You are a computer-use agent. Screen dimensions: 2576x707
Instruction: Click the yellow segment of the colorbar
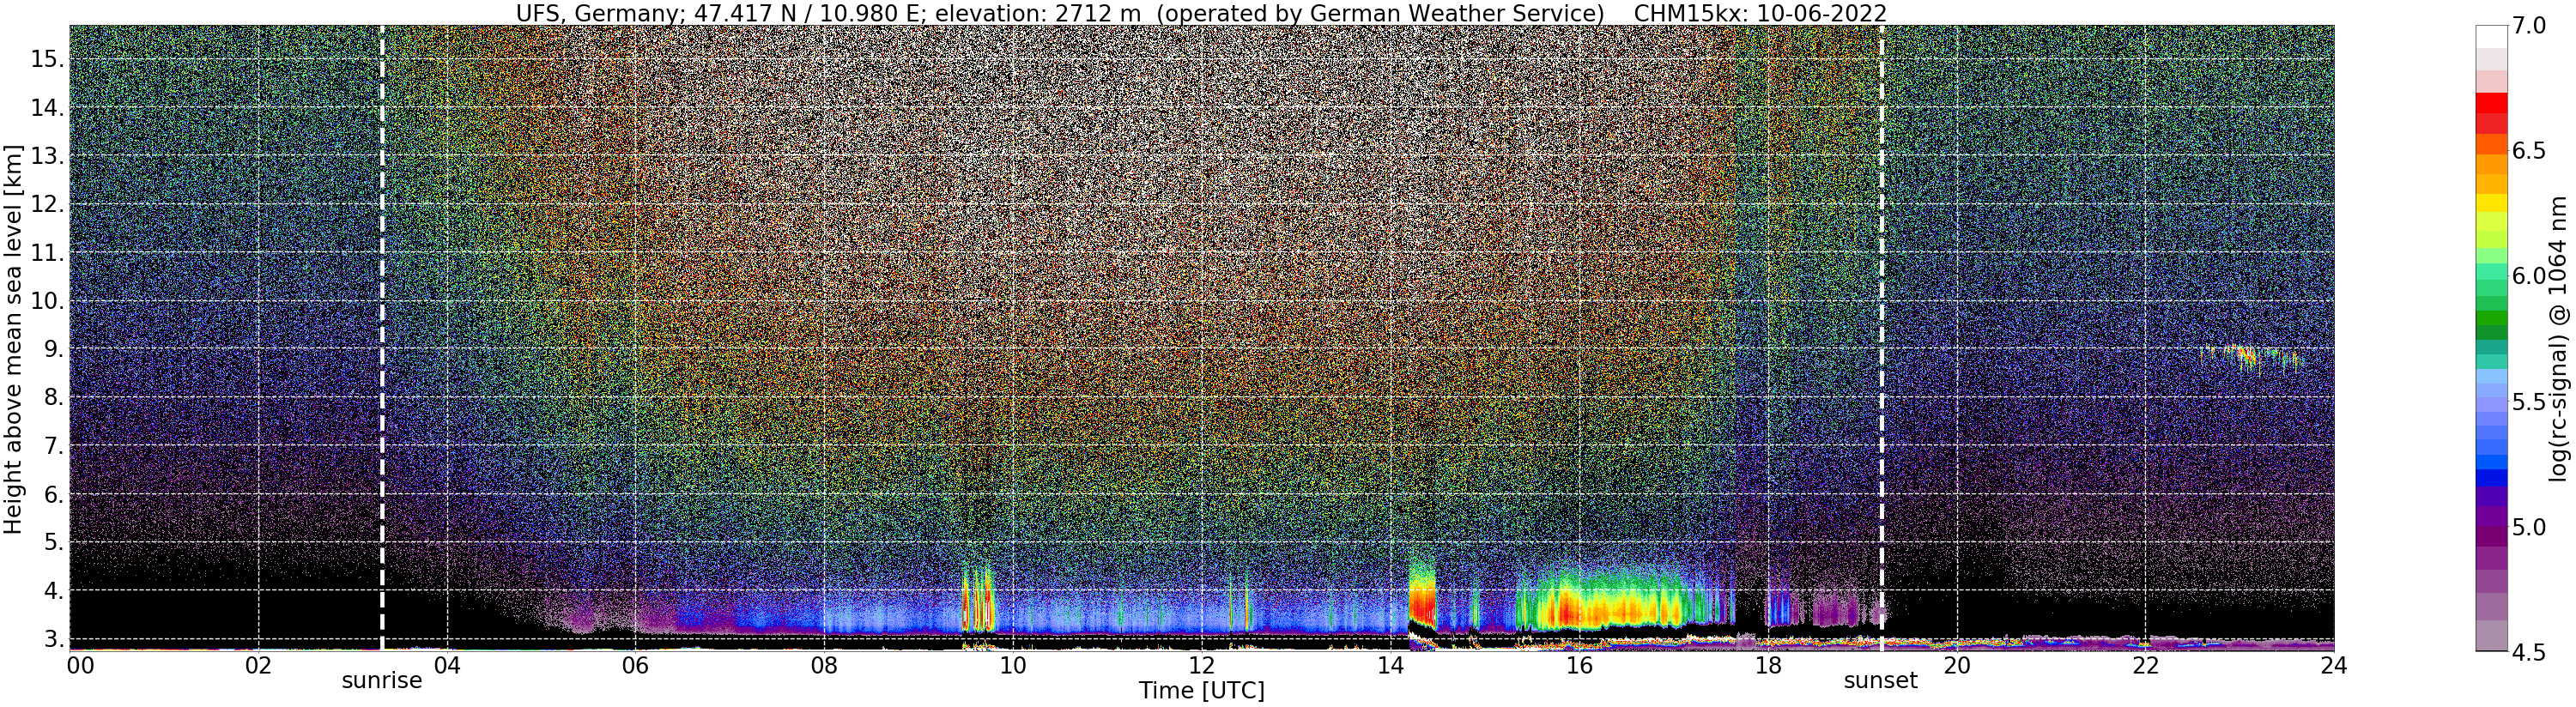(x=2491, y=203)
